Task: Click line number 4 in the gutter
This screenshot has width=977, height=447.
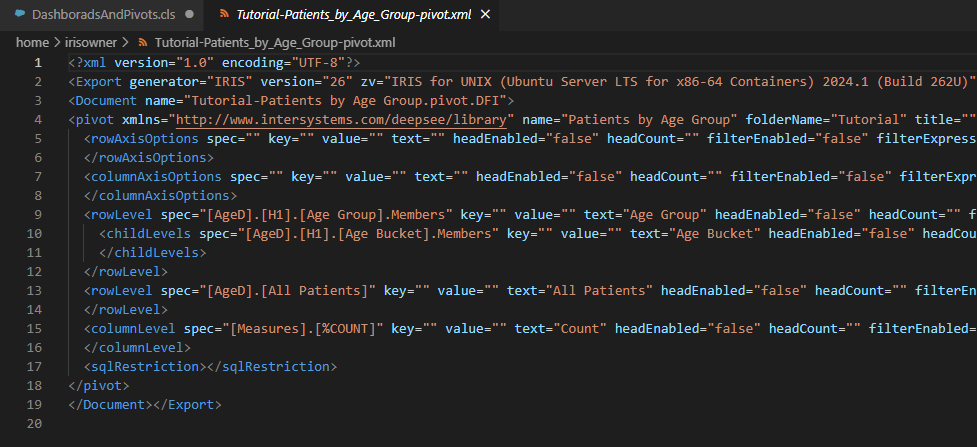Action: [x=38, y=120]
